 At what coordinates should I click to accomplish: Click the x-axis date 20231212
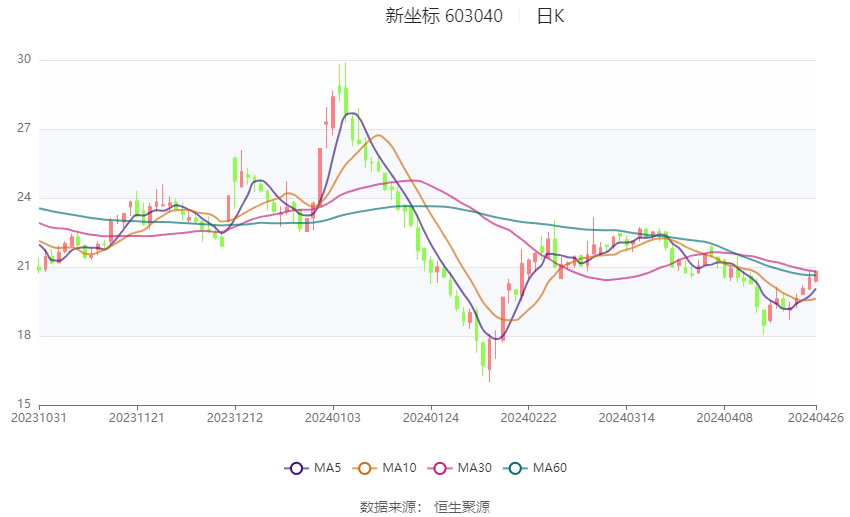click(235, 418)
